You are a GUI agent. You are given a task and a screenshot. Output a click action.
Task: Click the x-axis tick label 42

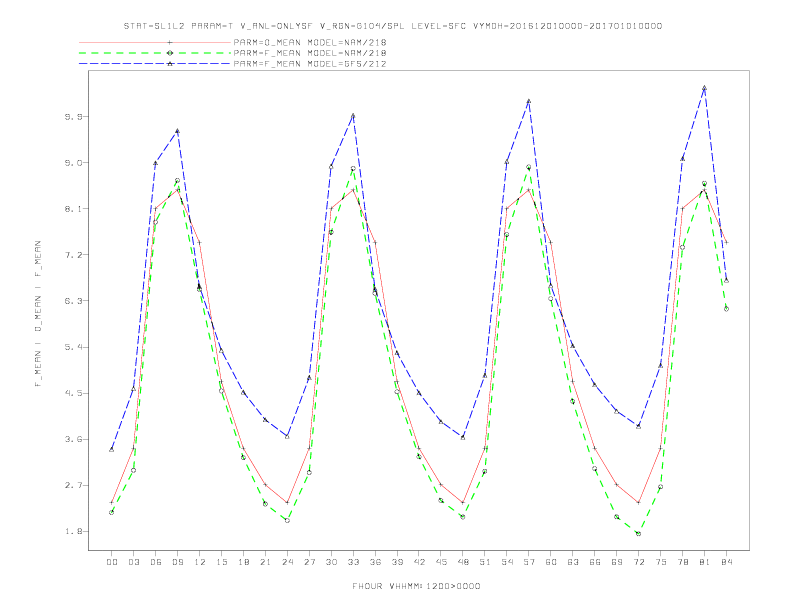pos(419,562)
